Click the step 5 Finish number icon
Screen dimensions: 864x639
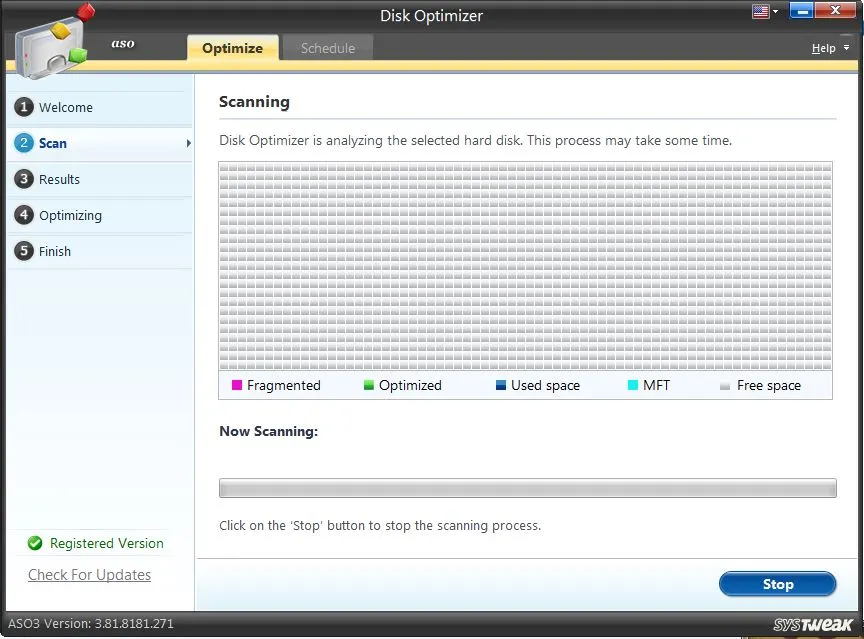[x=24, y=251]
